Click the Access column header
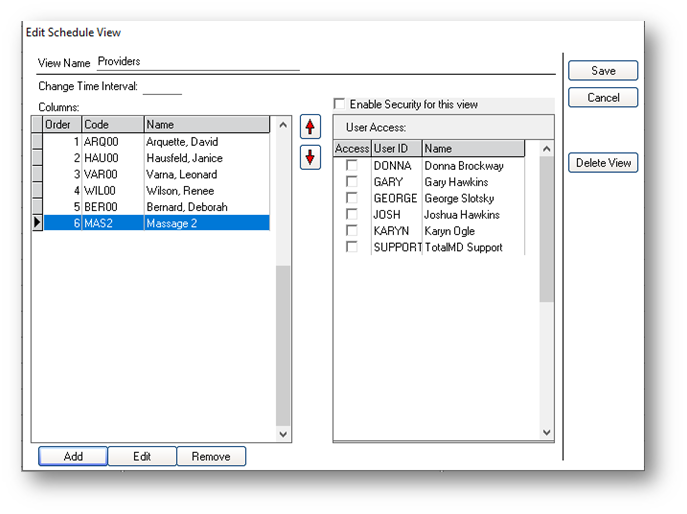 [x=352, y=149]
